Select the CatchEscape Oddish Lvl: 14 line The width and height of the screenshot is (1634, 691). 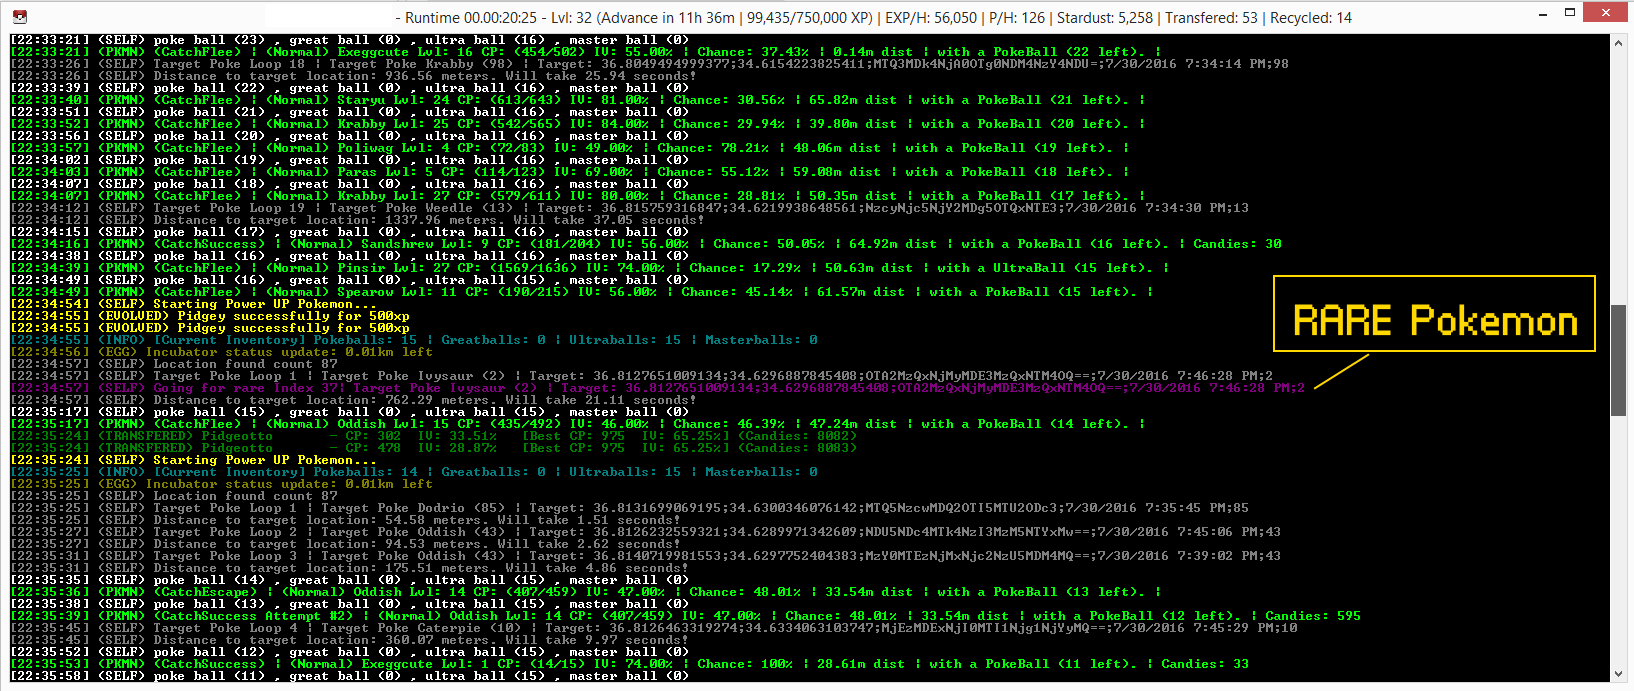click(586, 592)
